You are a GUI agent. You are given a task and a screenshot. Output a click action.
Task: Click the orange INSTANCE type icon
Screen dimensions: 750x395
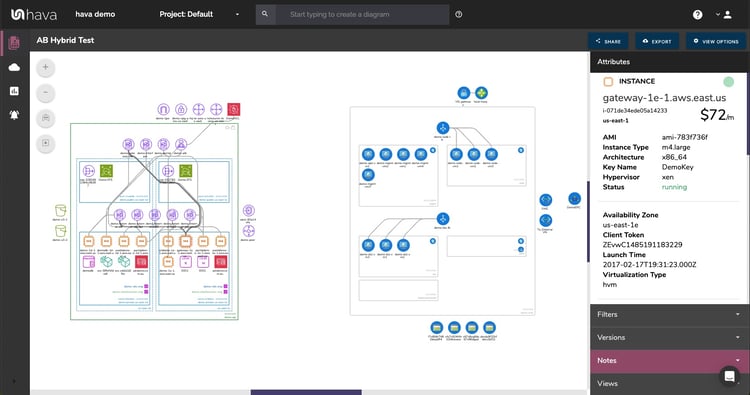coord(608,82)
